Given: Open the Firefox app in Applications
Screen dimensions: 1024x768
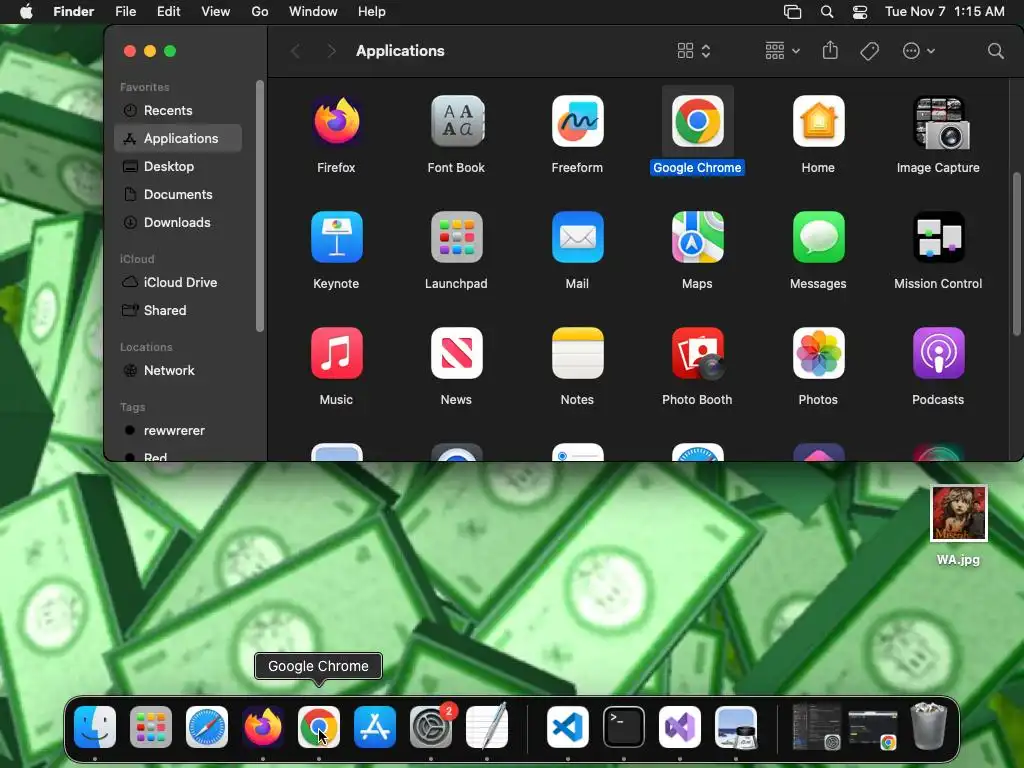Looking at the screenshot, I should [x=336, y=121].
